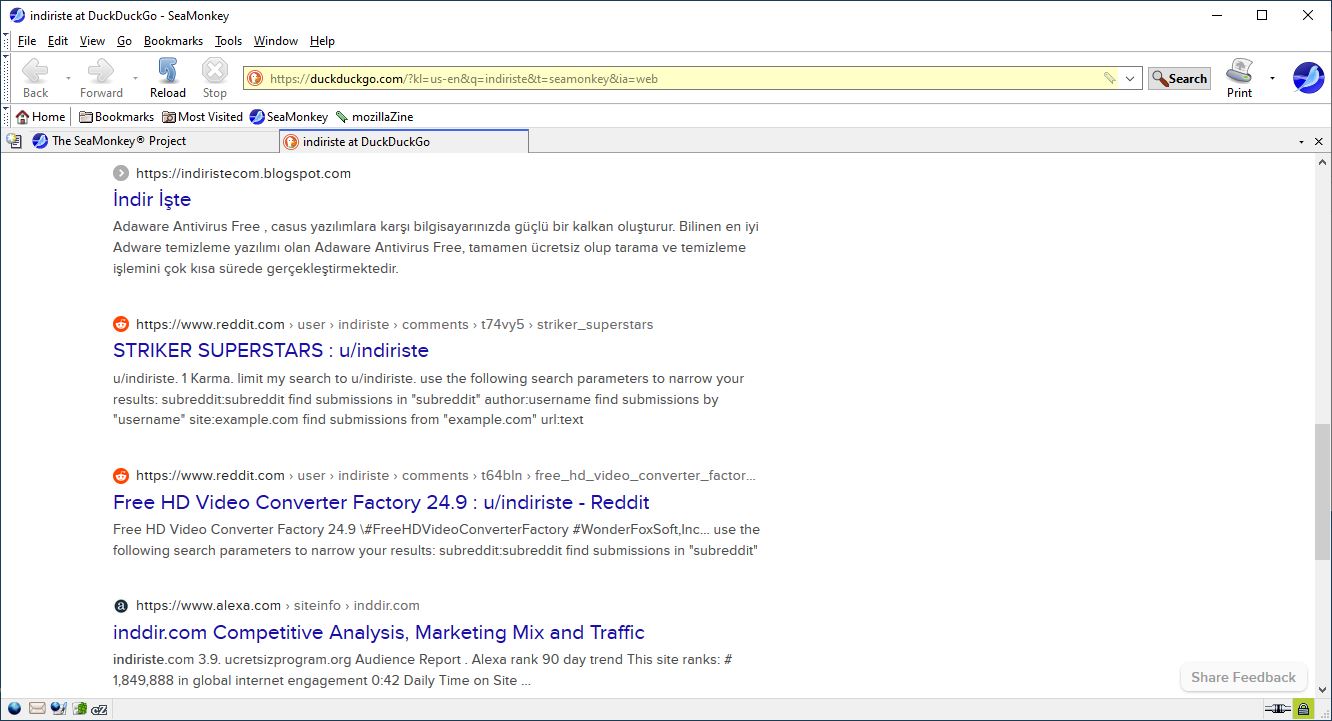Open the Bookmarks folder on bookmarks toolbar
The width and height of the screenshot is (1332, 721).
pyautogui.click(x=116, y=117)
